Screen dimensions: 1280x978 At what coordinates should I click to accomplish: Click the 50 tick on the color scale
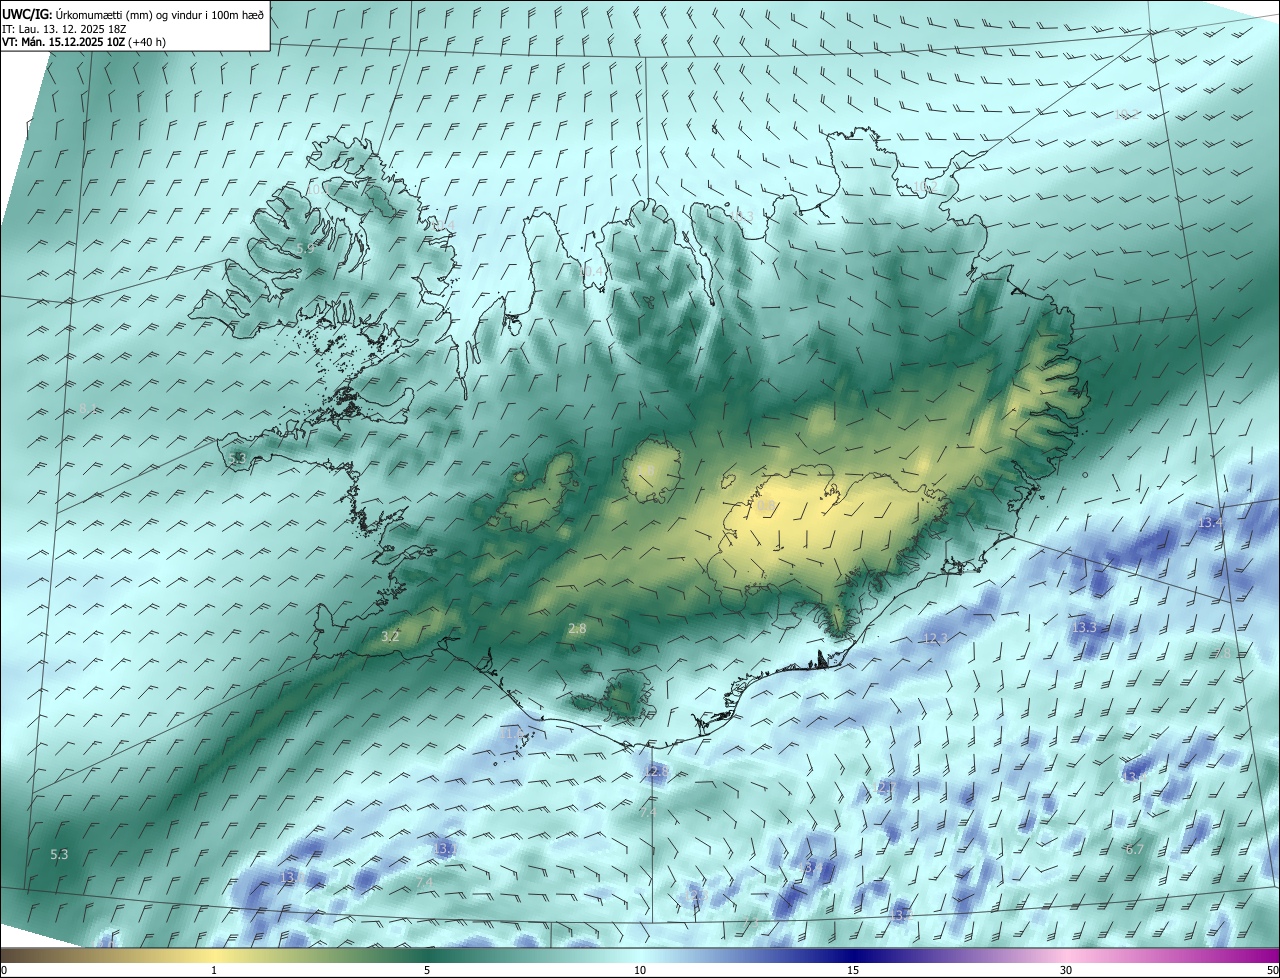(x=1272, y=970)
